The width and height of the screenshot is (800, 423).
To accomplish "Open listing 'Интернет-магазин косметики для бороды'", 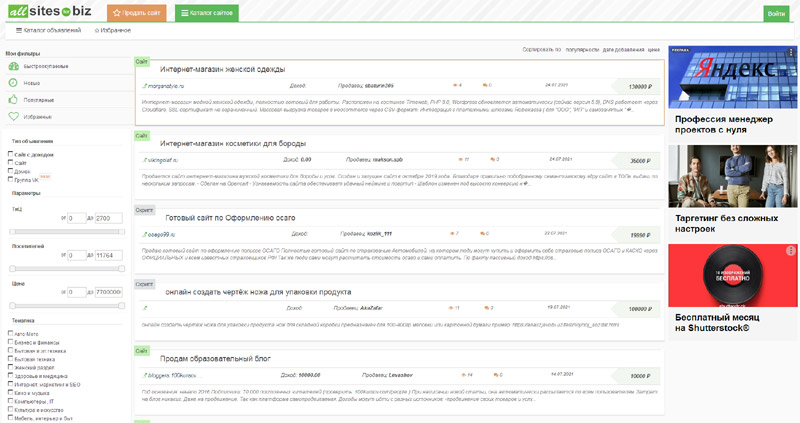I will (233, 143).
